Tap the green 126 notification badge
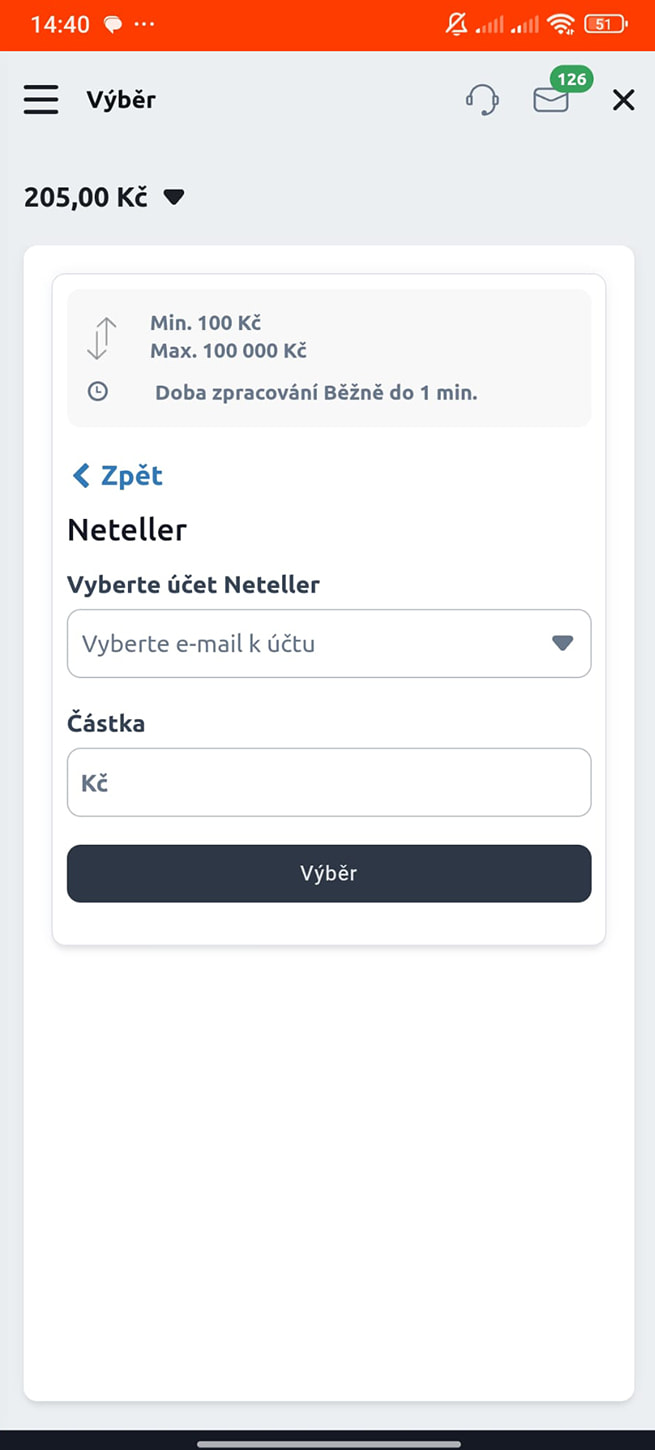Image resolution: width=655 pixels, height=1450 pixels. [x=571, y=79]
